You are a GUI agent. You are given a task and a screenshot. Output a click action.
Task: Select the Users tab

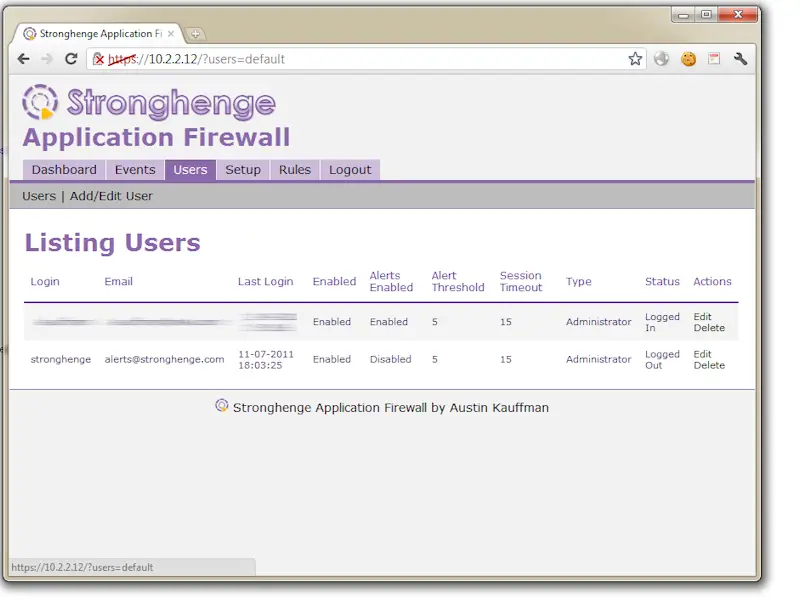point(190,170)
